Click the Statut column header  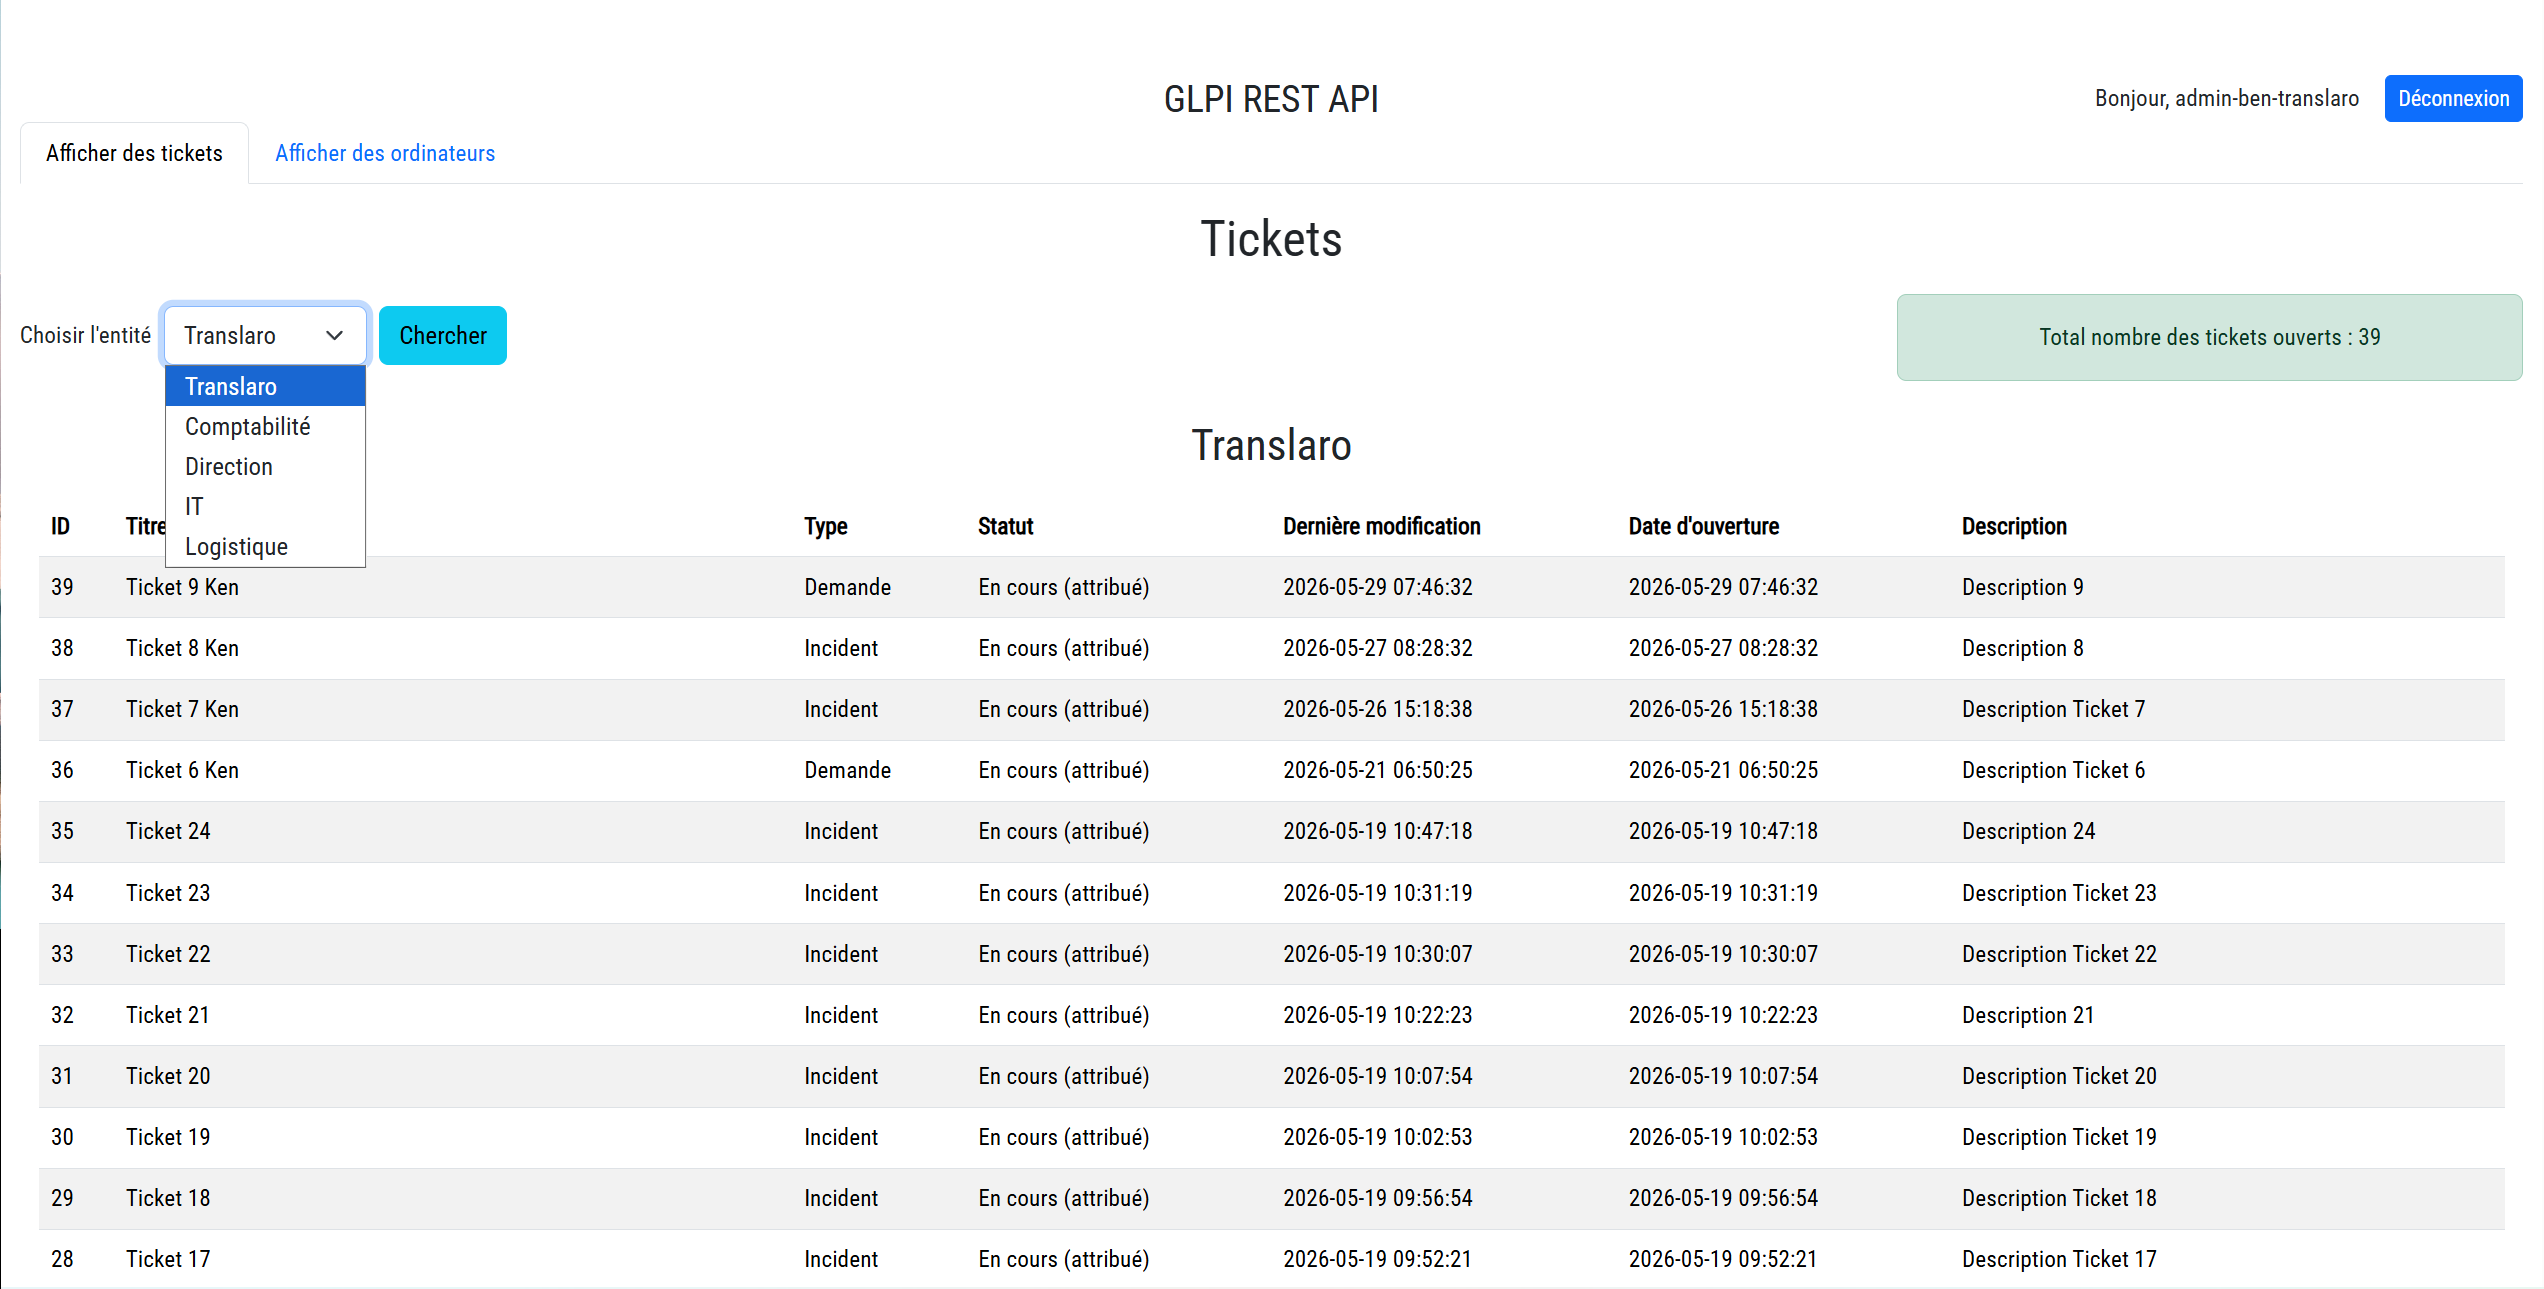[1005, 526]
